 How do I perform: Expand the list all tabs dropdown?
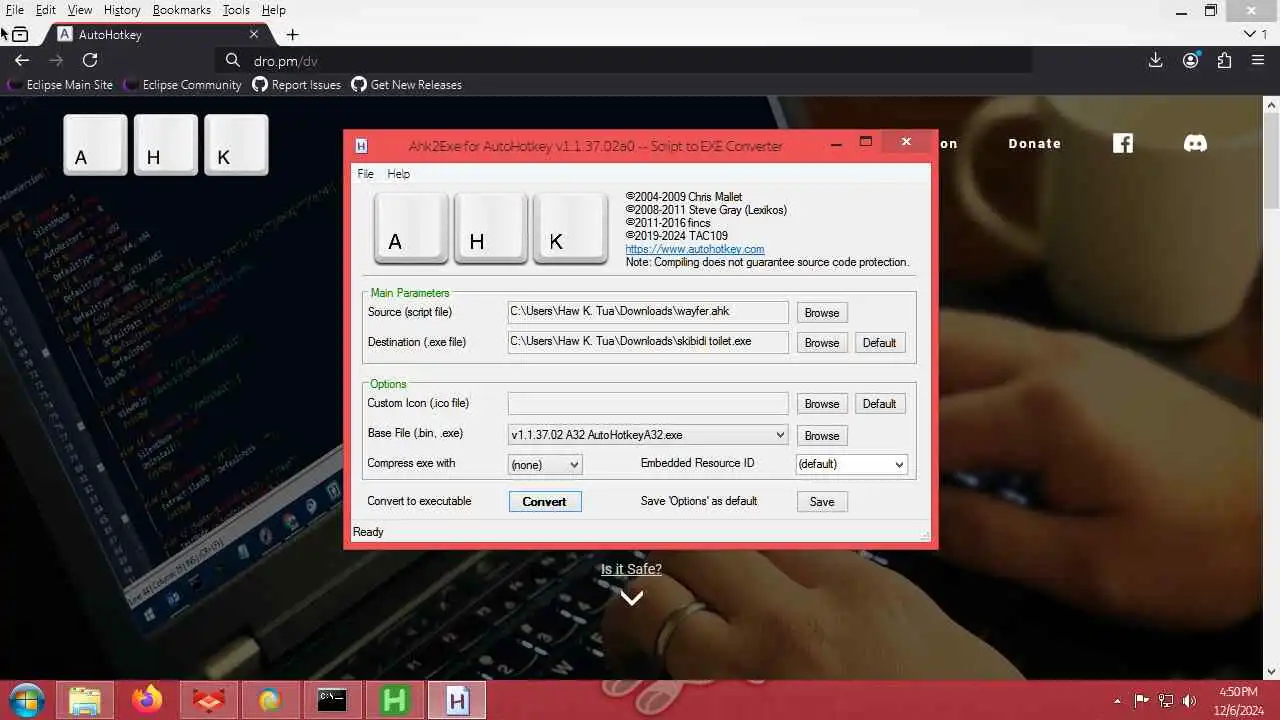point(1249,34)
